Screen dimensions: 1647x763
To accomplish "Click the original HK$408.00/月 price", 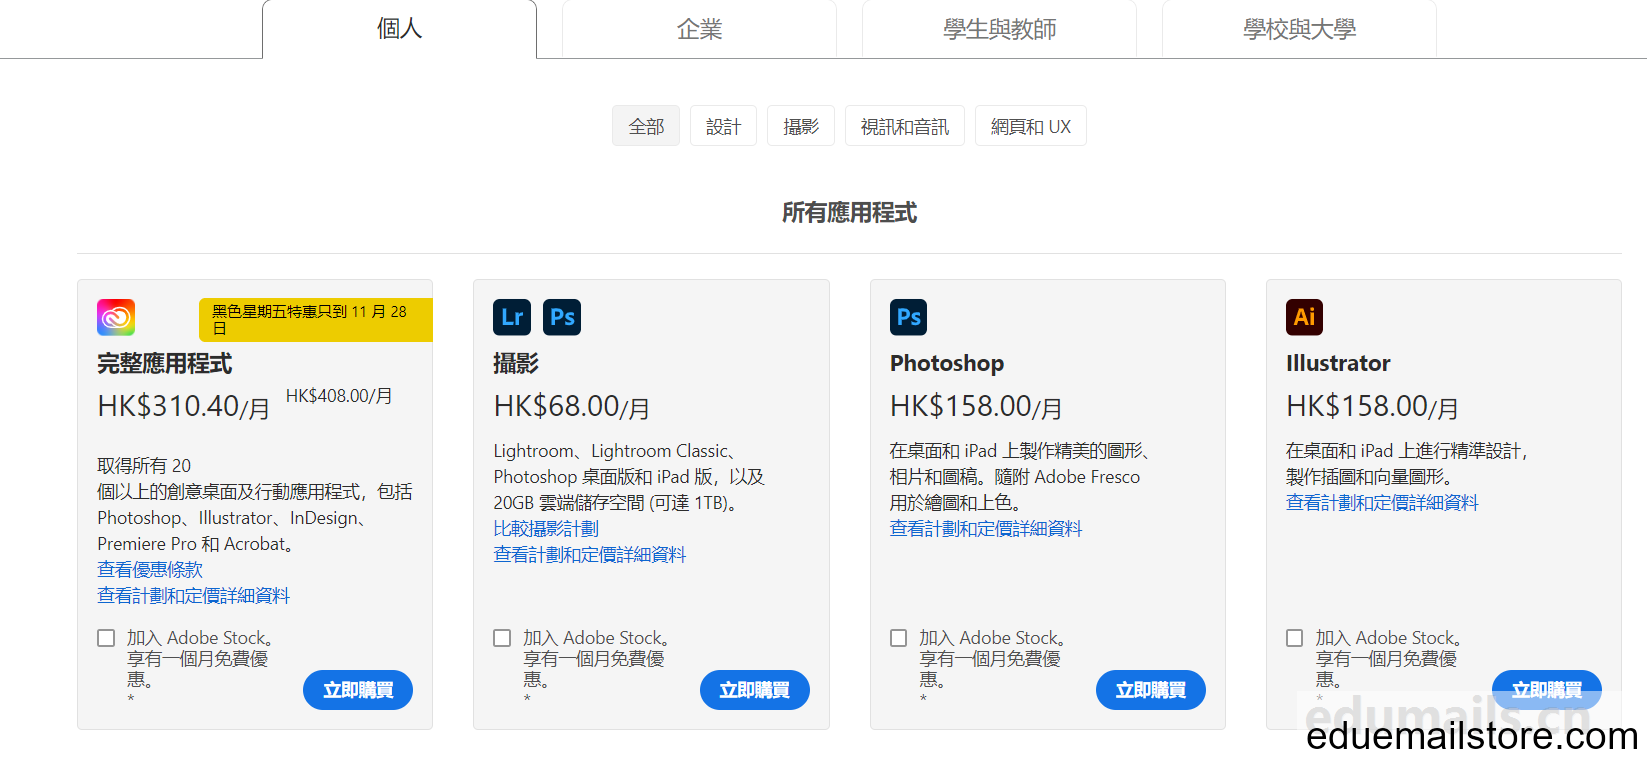I will pyautogui.click(x=339, y=396).
